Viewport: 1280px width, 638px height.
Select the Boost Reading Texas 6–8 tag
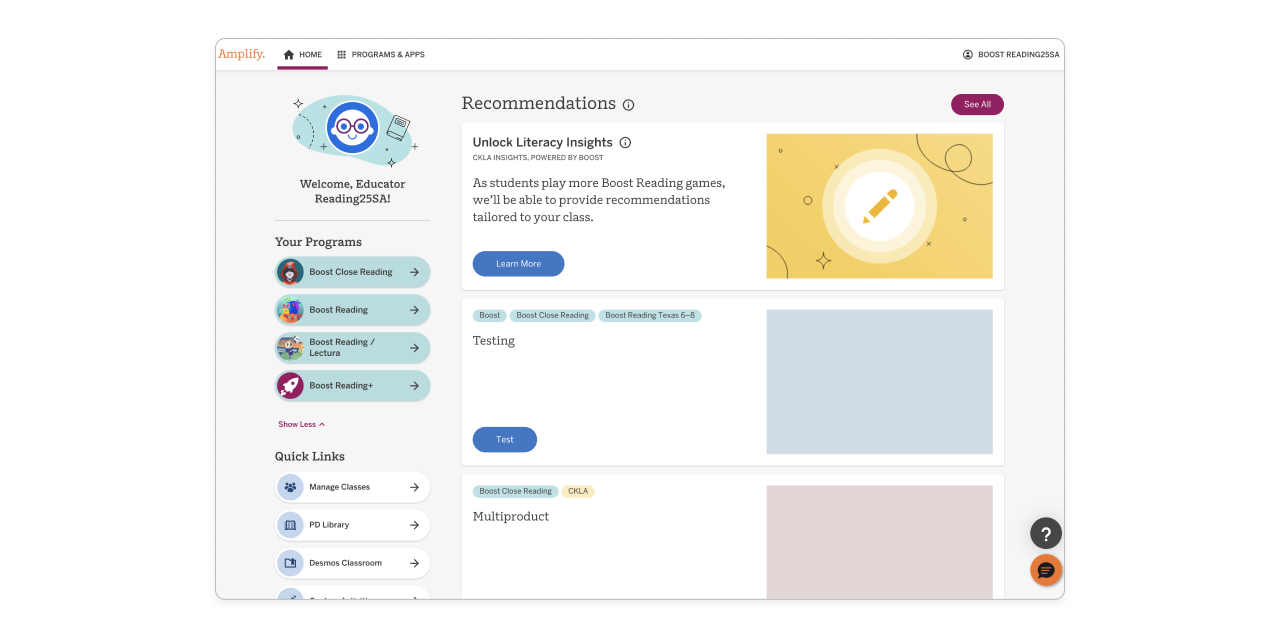(x=650, y=315)
